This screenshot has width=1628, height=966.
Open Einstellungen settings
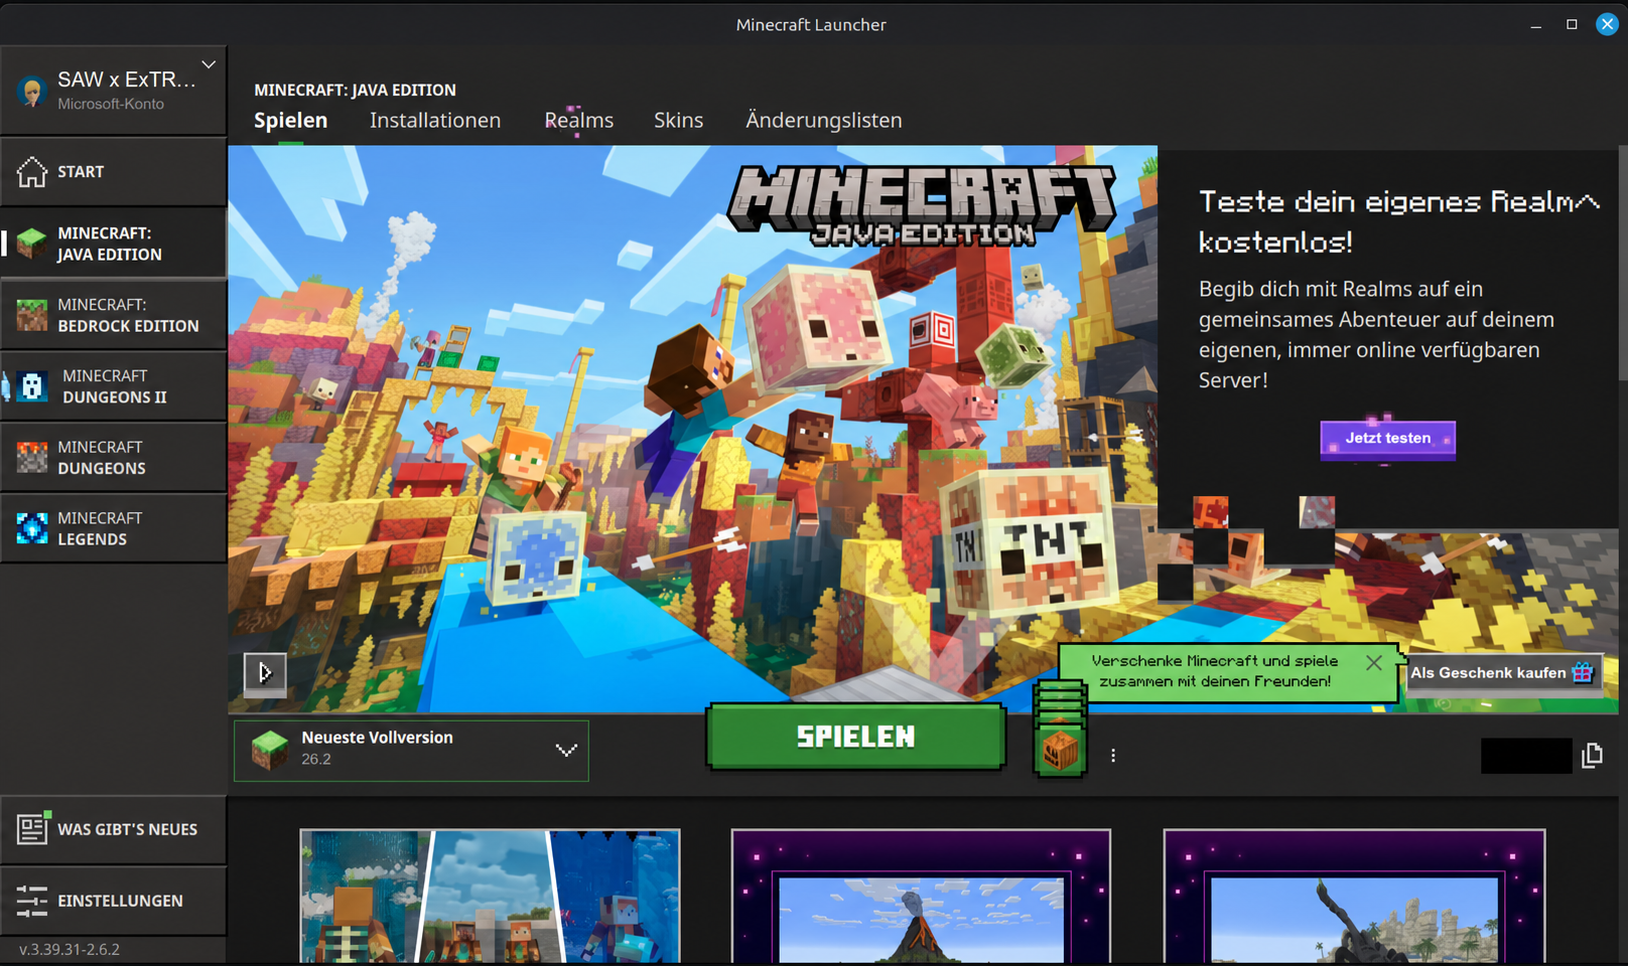[x=113, y=901]
